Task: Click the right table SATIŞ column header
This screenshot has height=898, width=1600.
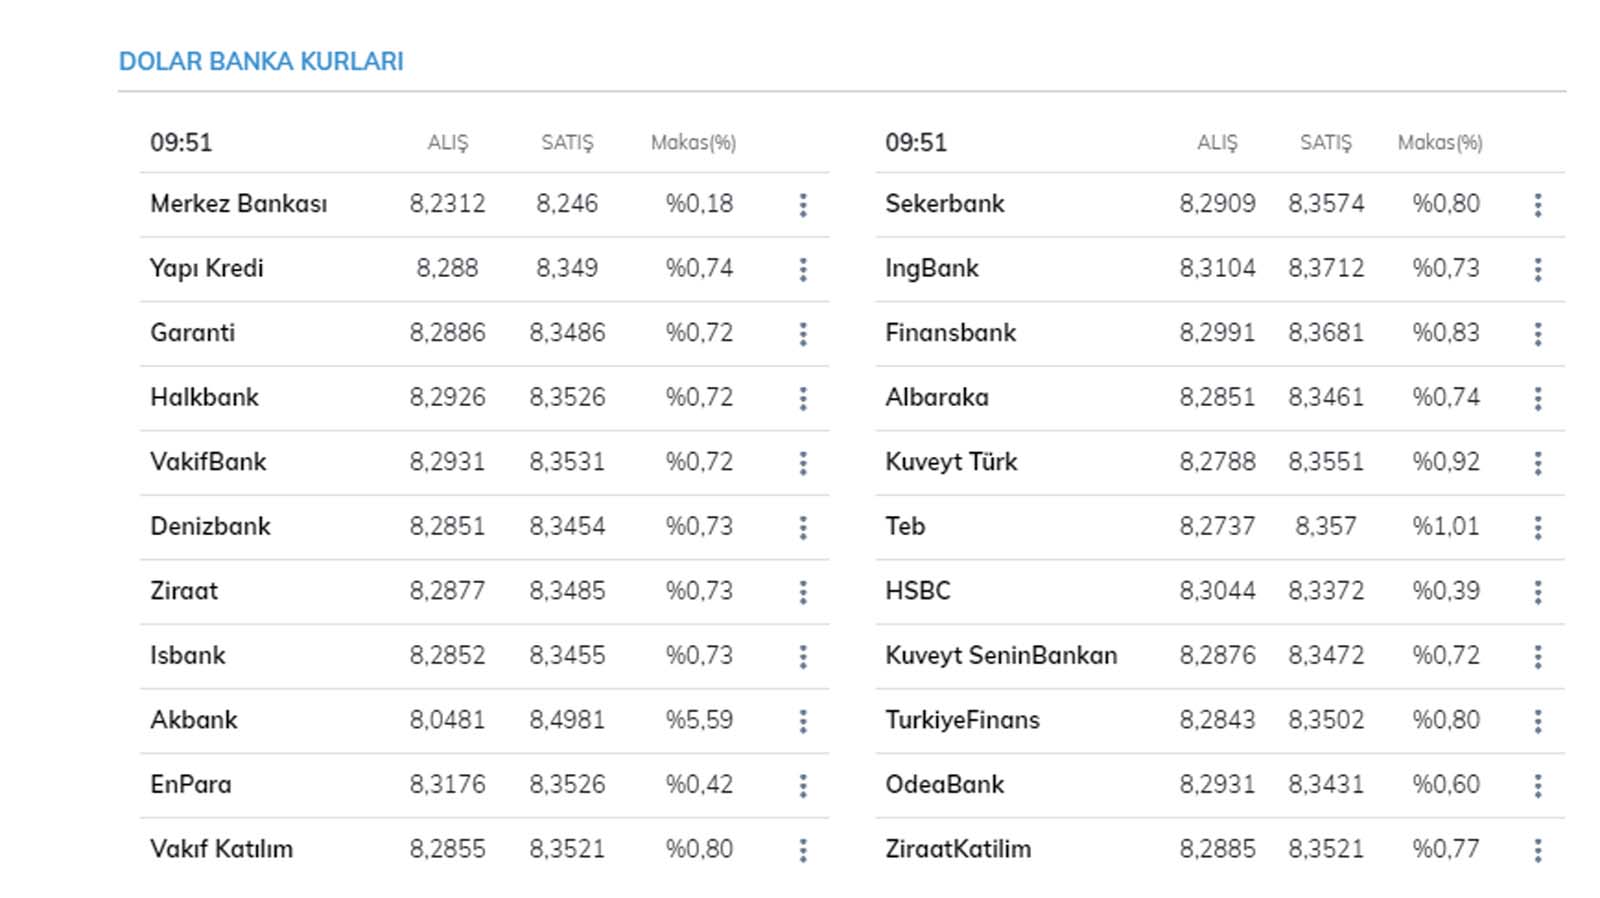Action: (x=1325, y=143)
